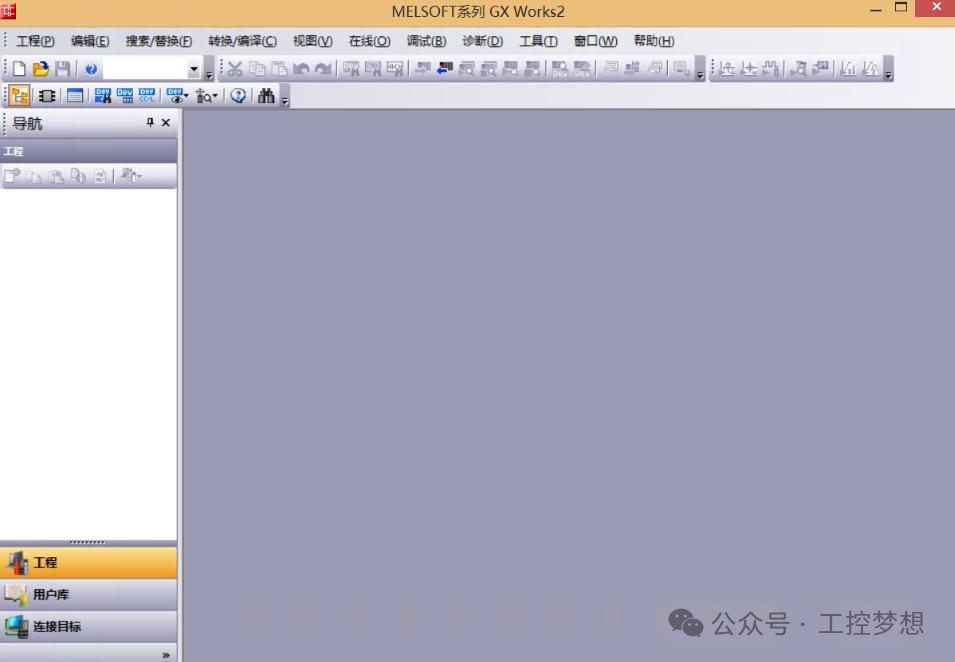Screen dimensions: 955x662
Task: Create a new project with the blank page icon
Action: point(19,69)
